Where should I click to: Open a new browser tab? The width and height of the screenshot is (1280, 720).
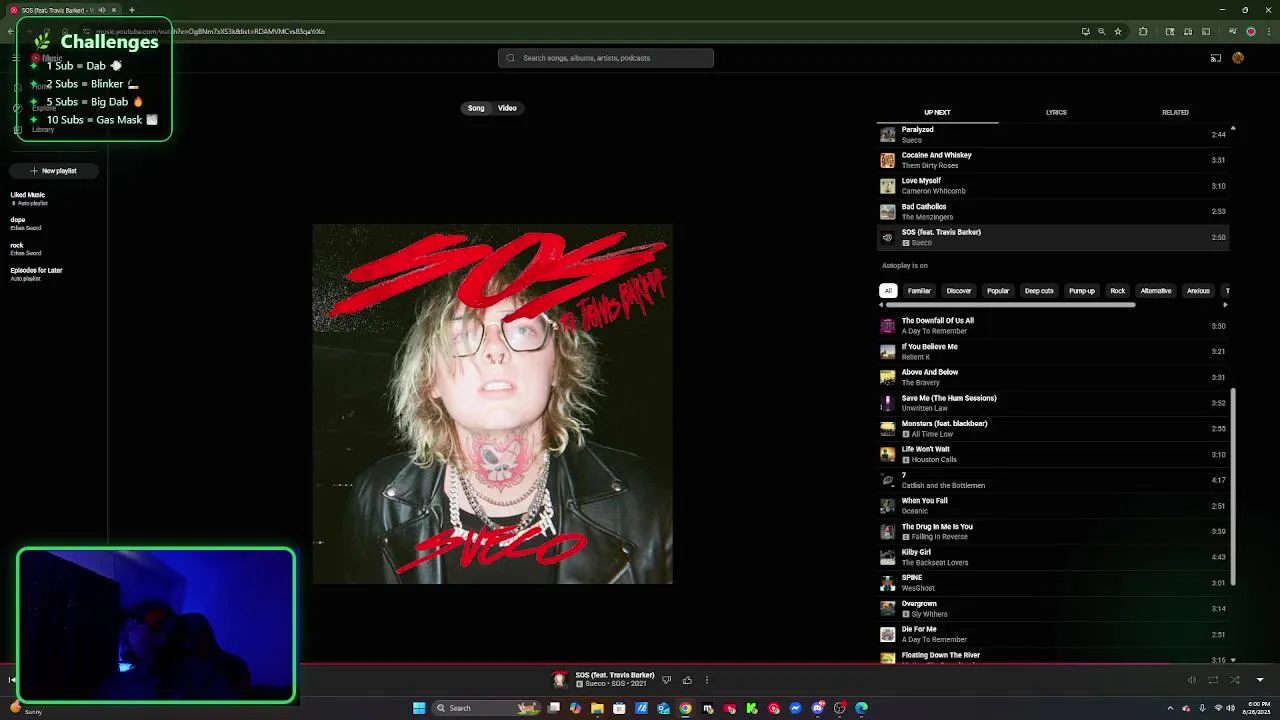pyautogui.click(x=131, y=10)
